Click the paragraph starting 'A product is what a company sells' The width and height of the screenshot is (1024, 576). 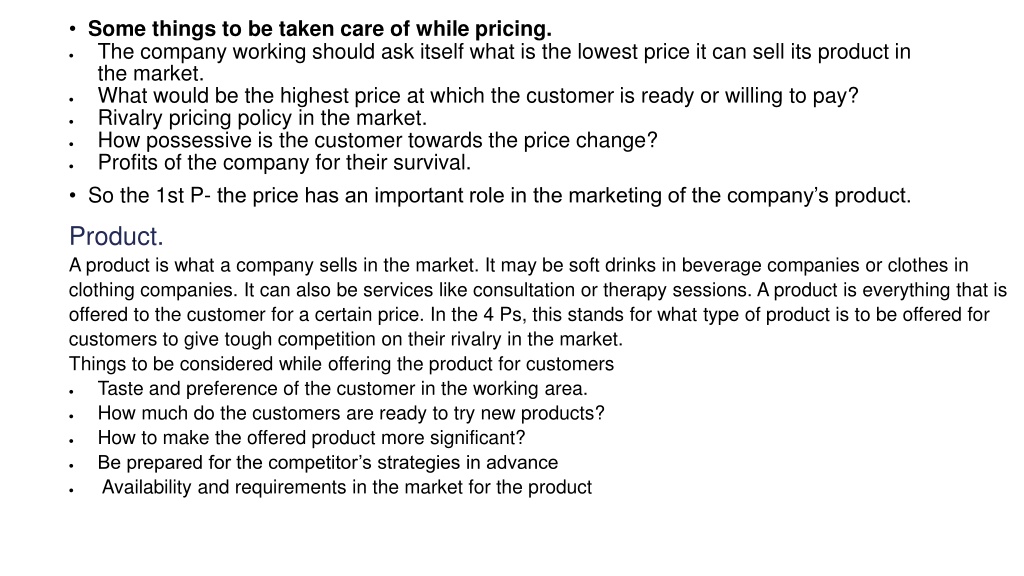point(537,302)
